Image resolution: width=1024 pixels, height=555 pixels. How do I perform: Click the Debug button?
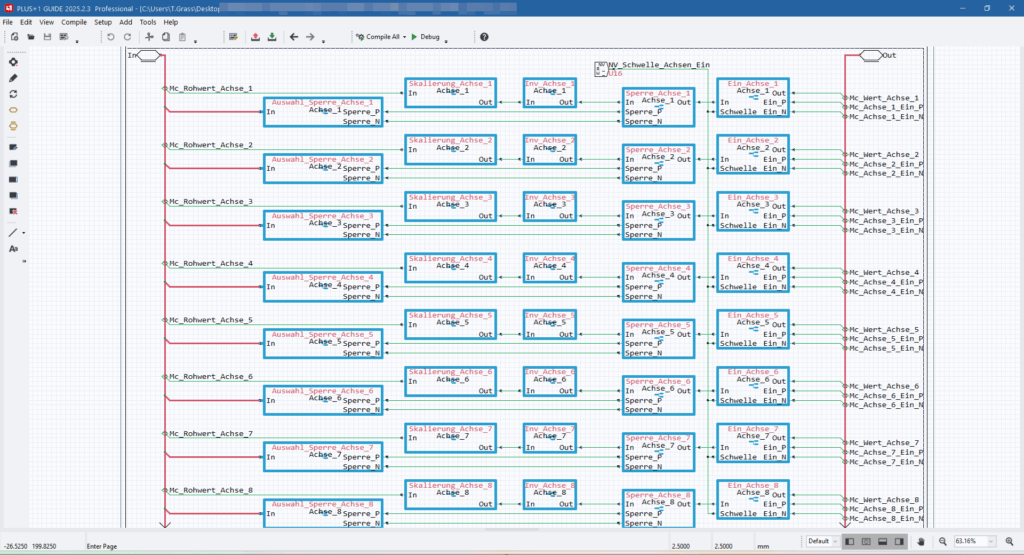point(425,37)
